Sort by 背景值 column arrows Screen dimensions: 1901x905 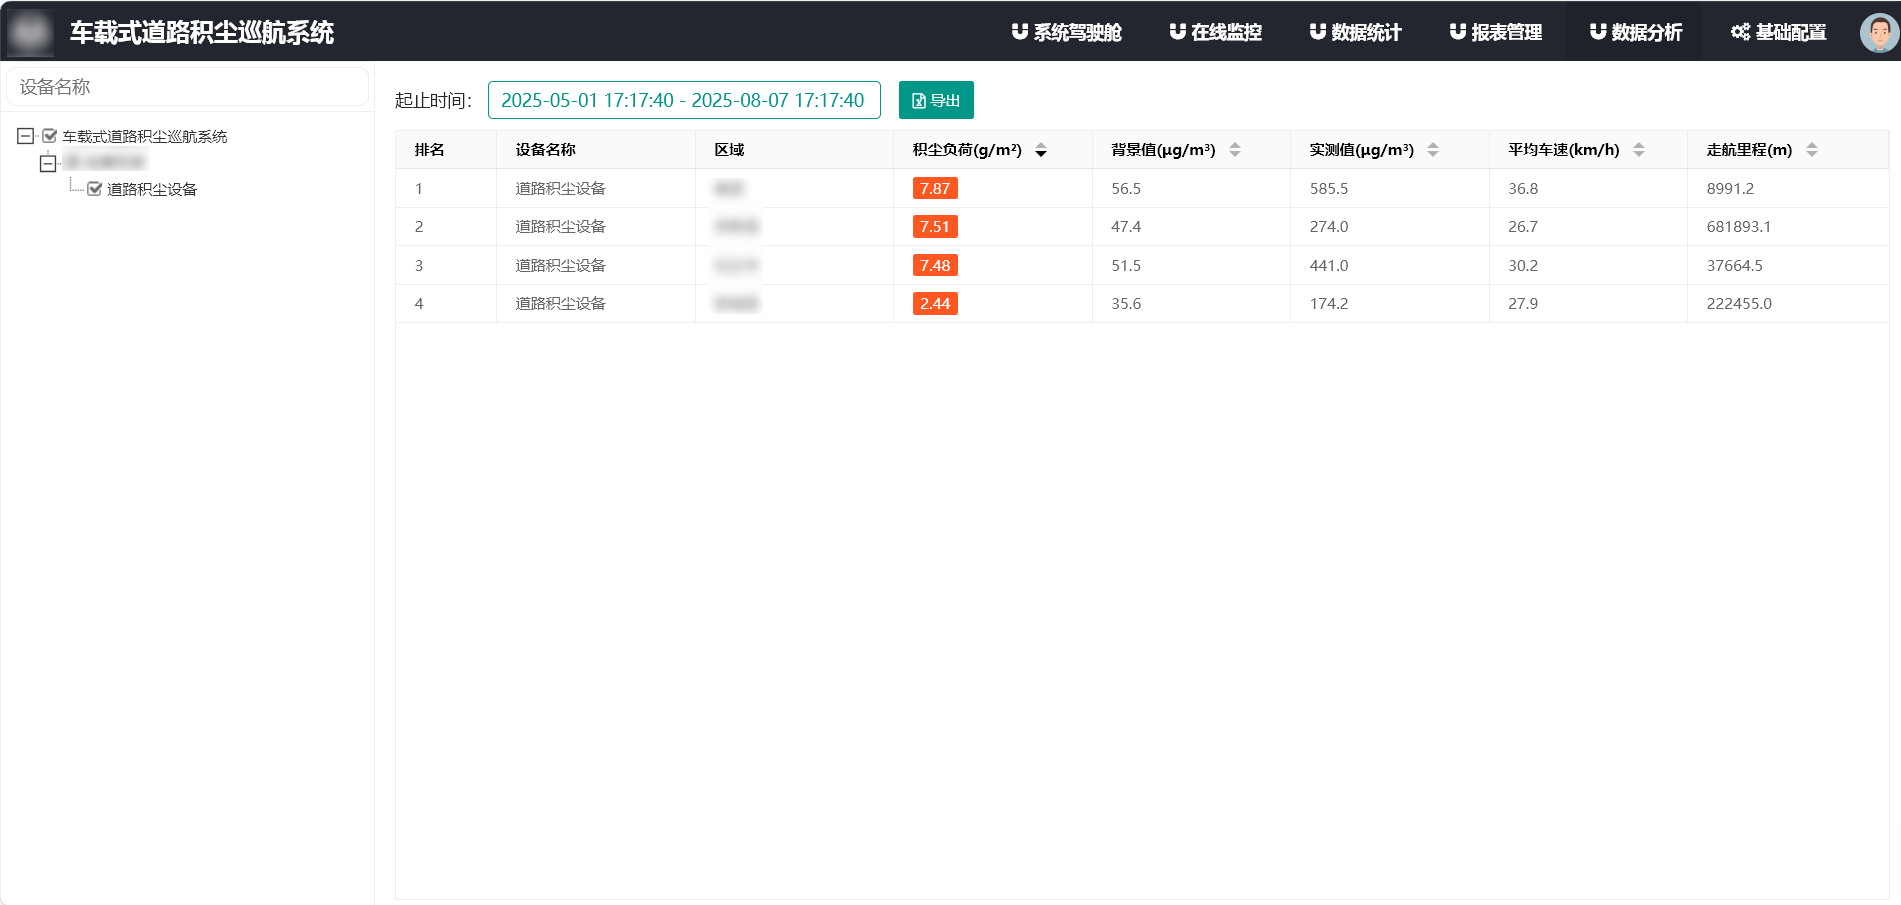1235,150
